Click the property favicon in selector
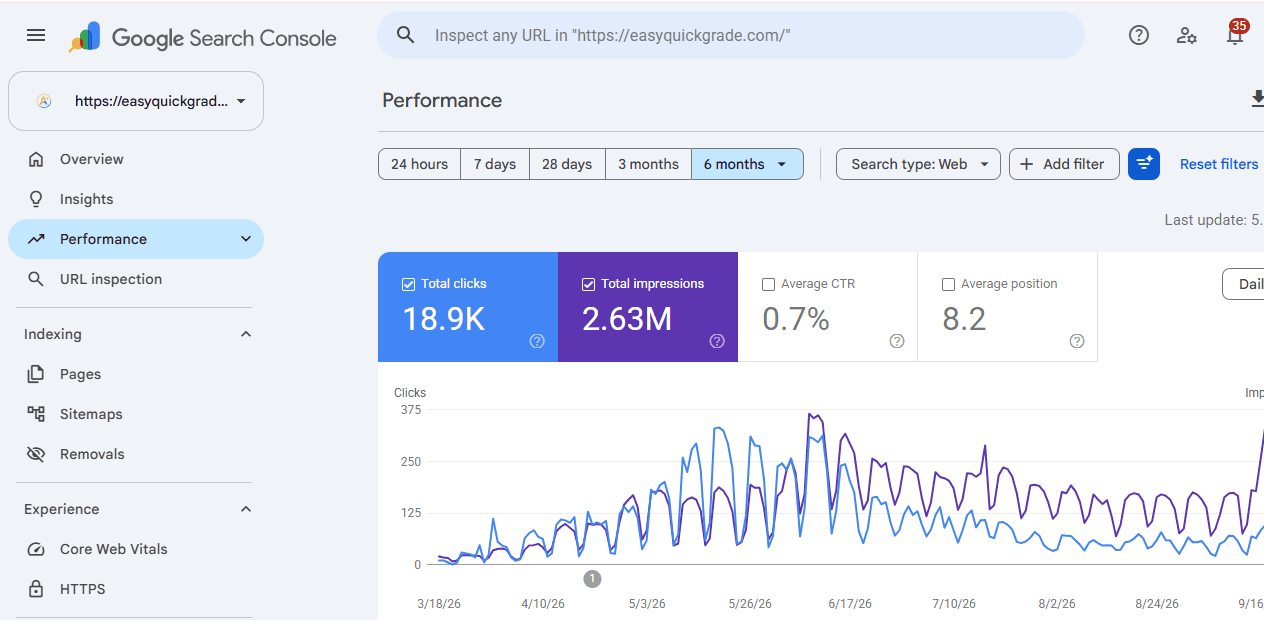1264x620 pixels. pos(44,101)
